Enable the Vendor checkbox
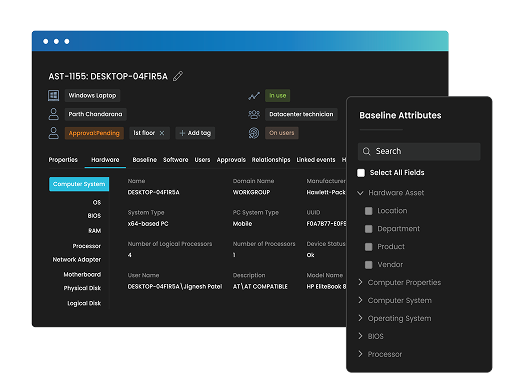The width and height of the screenshot is (523, 388). [369, 265]
